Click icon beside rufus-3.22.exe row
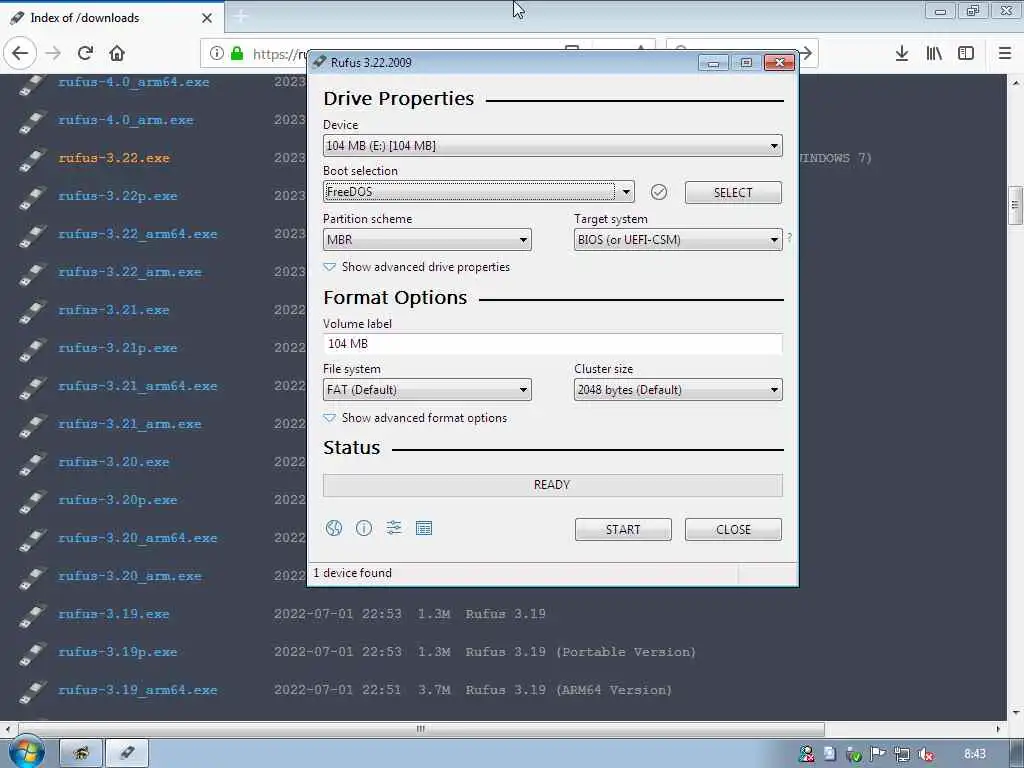Image resolution: width=1024 pixels, height=768 pixels. pos(32,159)
